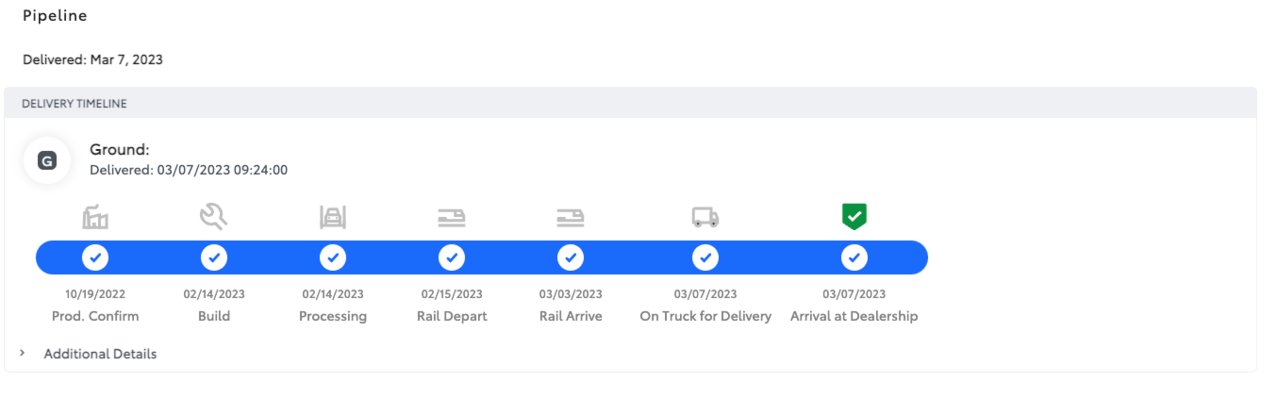The height and width of the screenshot is (415, 1277).
Task: Select the Pipeline heading
Action: (55, 17)
